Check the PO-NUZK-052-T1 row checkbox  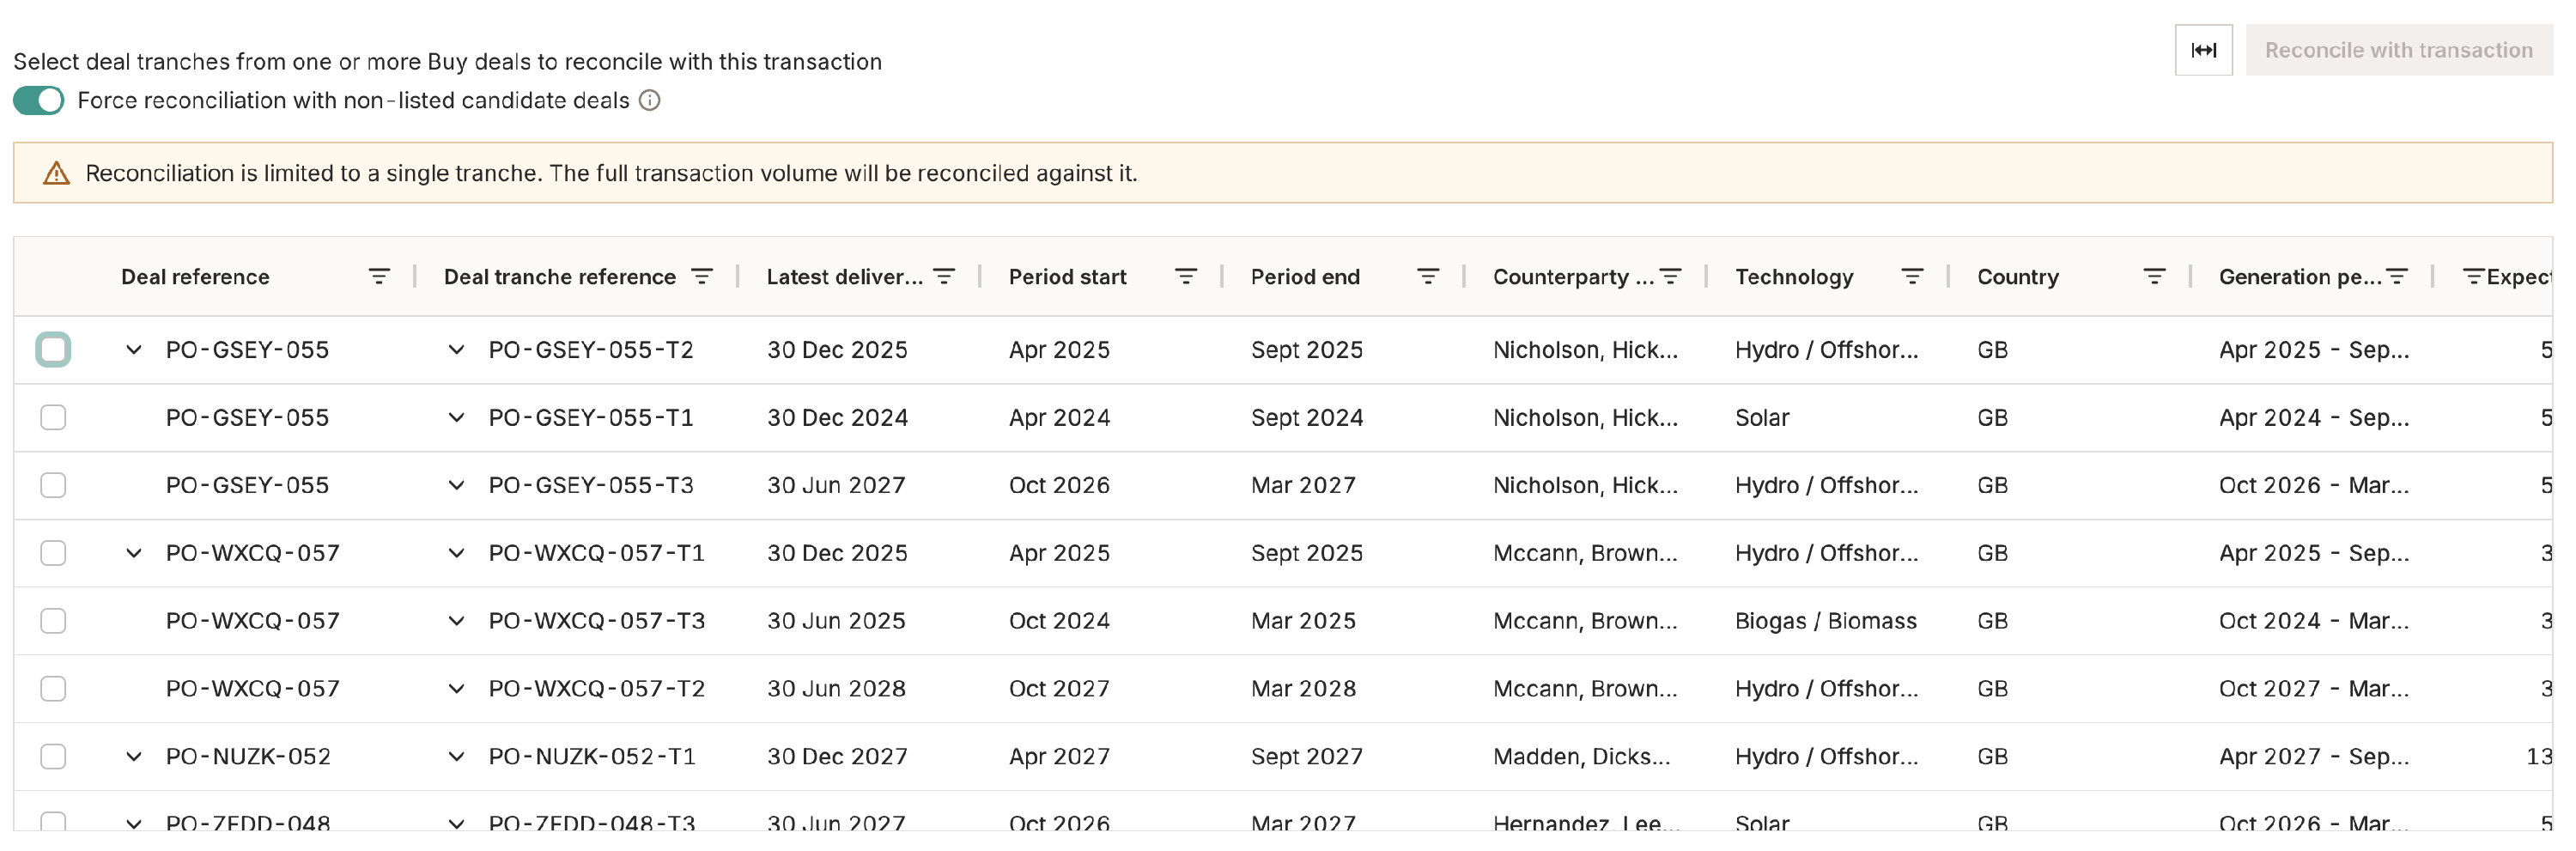tap(53, 757)
